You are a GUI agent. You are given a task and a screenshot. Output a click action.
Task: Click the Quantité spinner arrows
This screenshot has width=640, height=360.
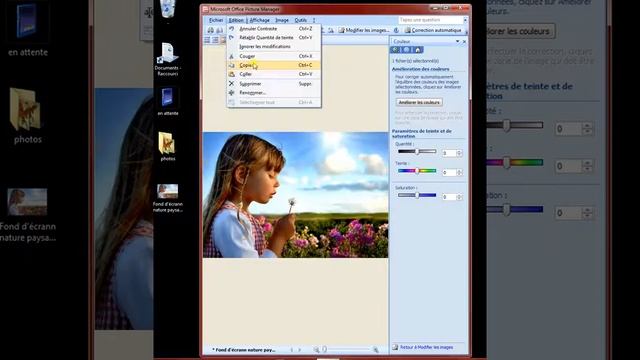pyautogui.click(x=459, y=153)
